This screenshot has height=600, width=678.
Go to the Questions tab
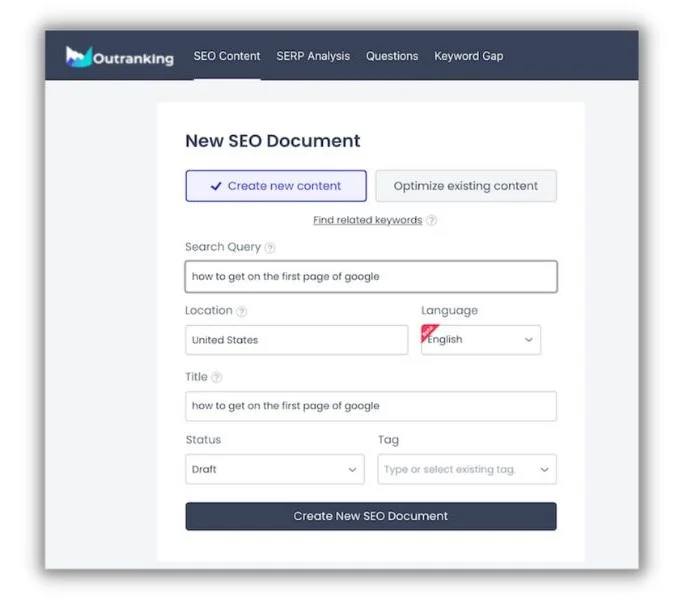click(x=392, y=57)
